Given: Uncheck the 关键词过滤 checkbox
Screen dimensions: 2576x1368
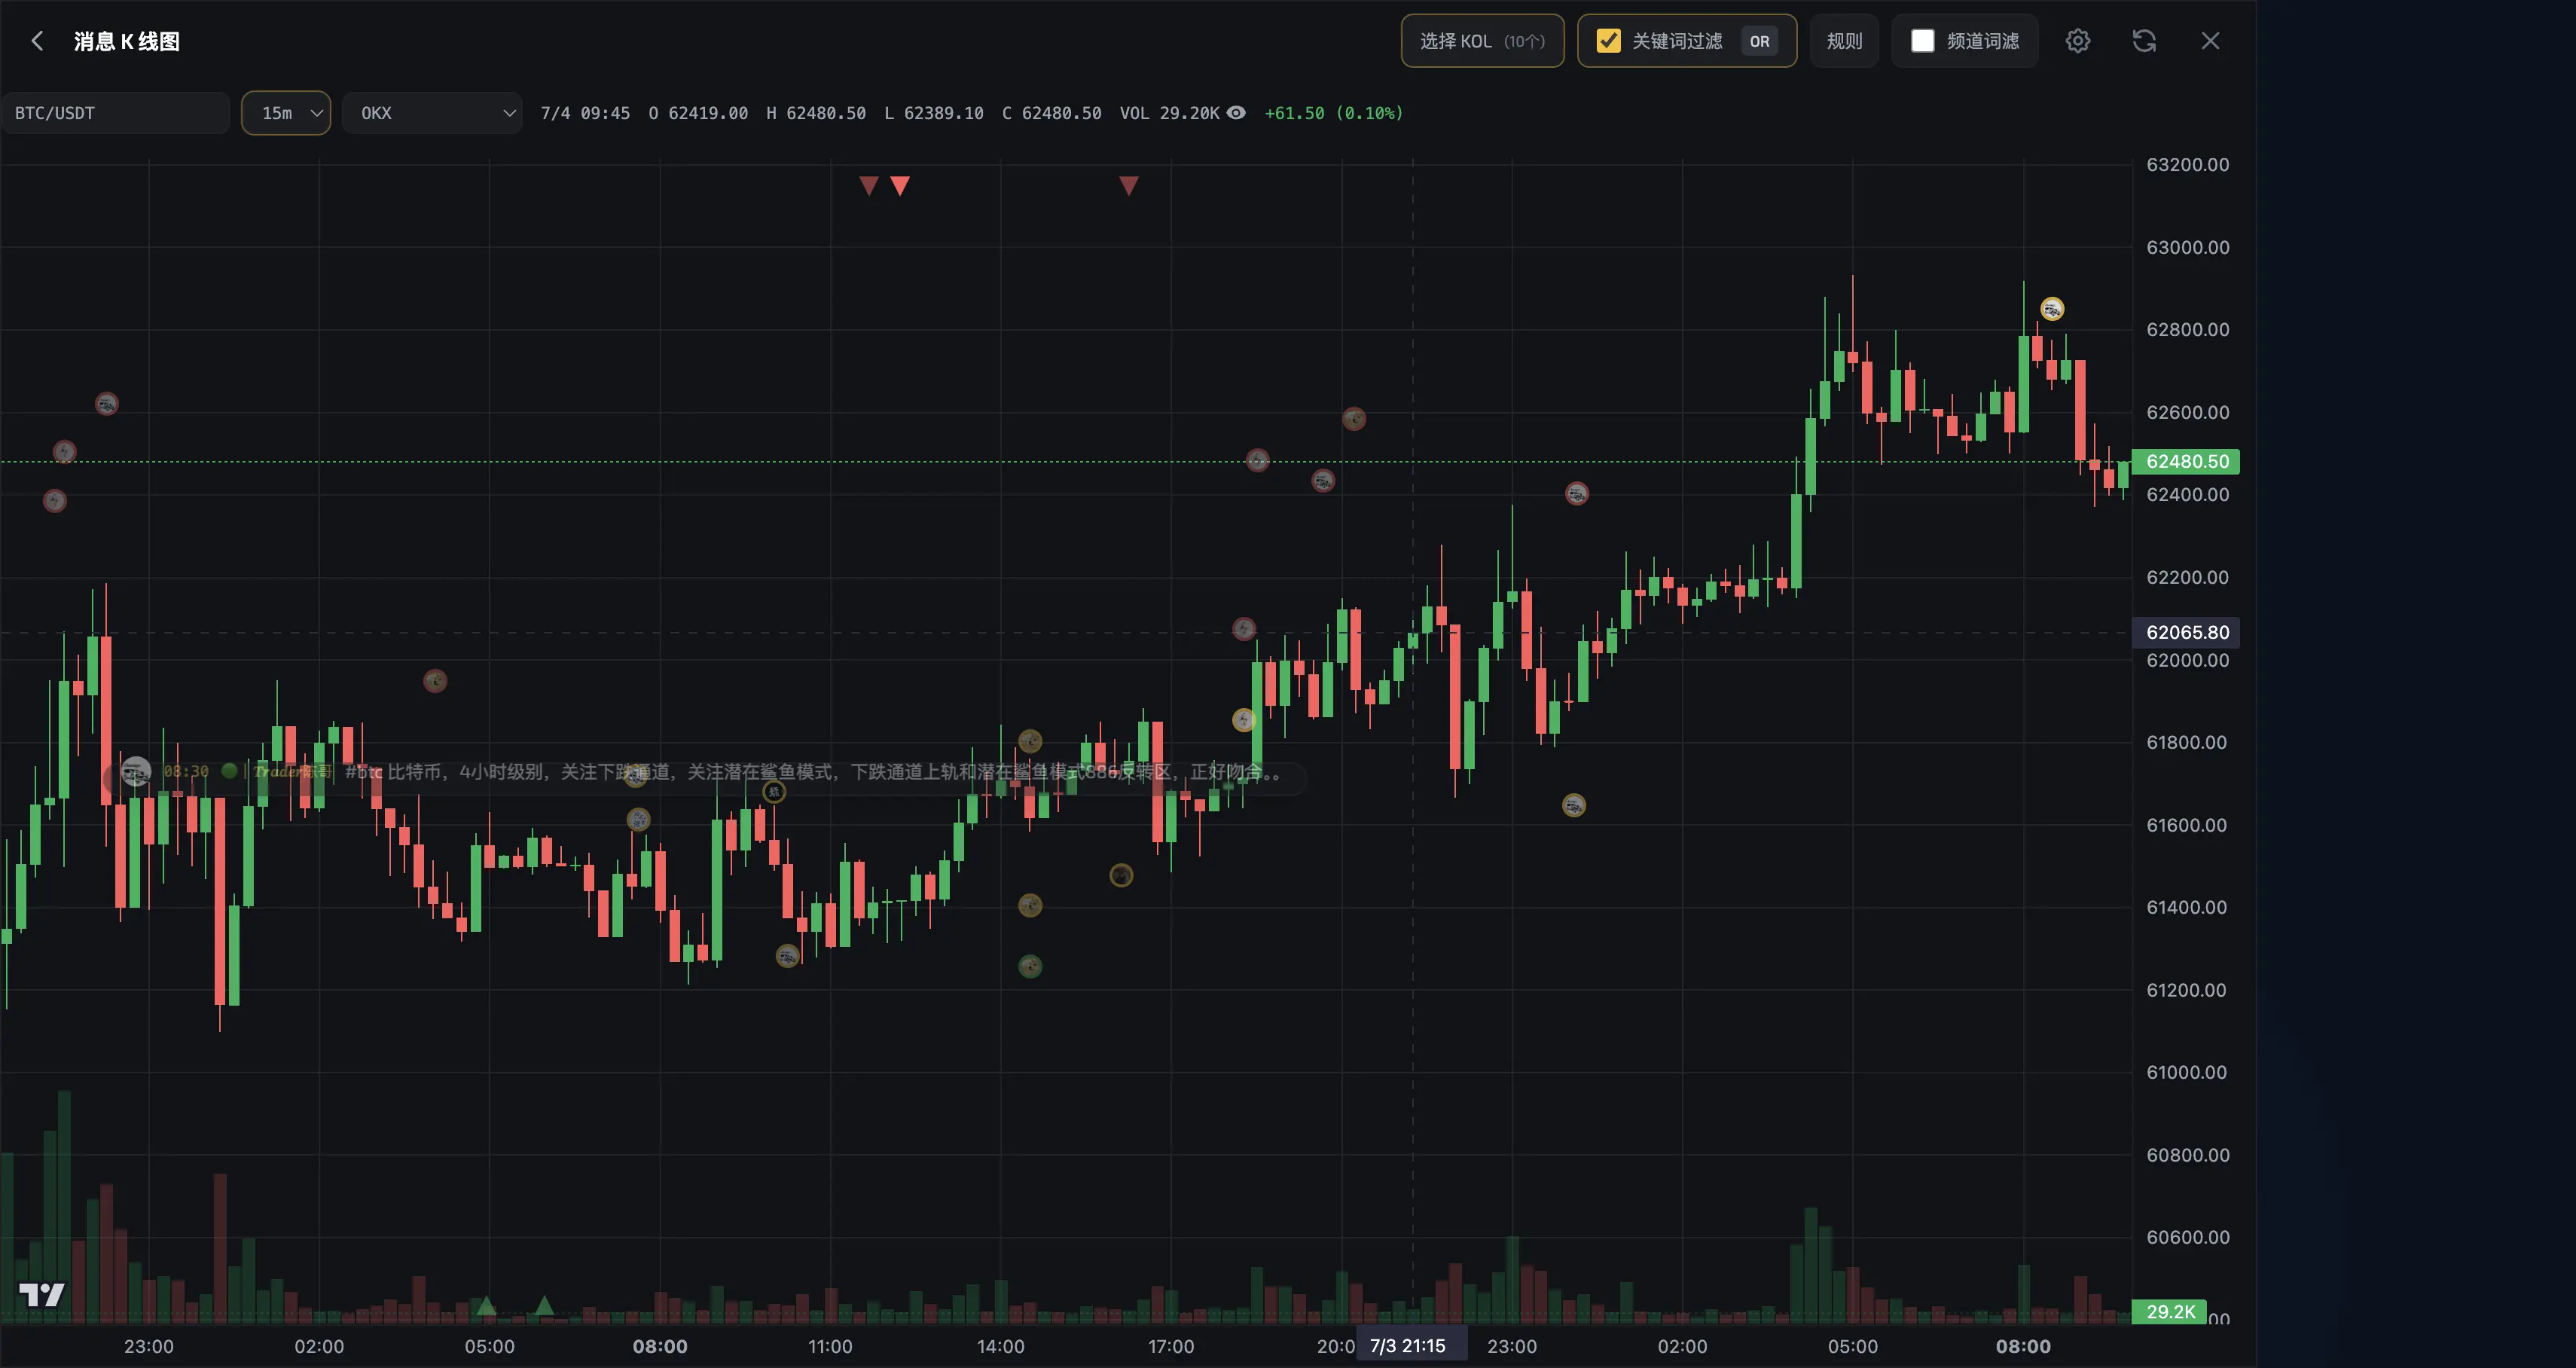Looking at the screenshot, I should tap(1609, 41).
